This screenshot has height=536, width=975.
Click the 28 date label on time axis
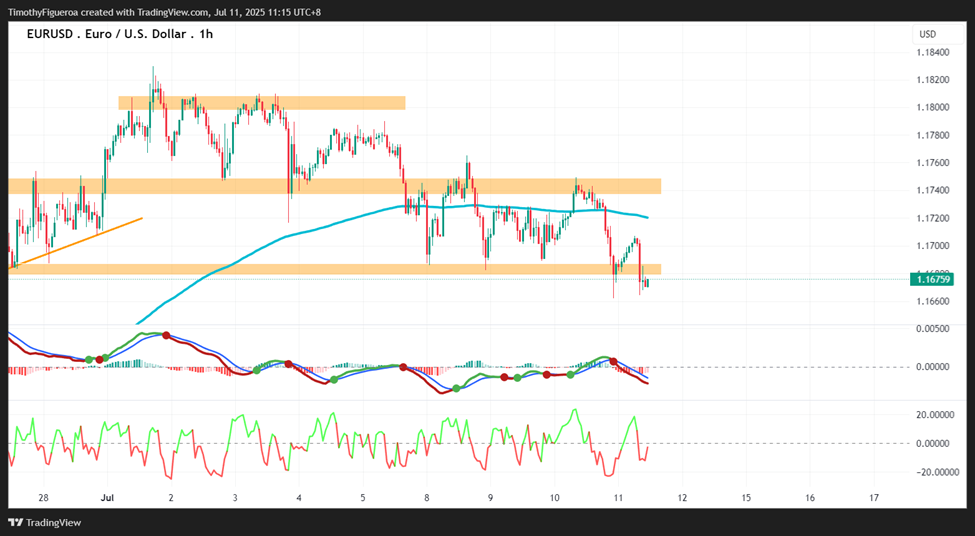[43, 497]
